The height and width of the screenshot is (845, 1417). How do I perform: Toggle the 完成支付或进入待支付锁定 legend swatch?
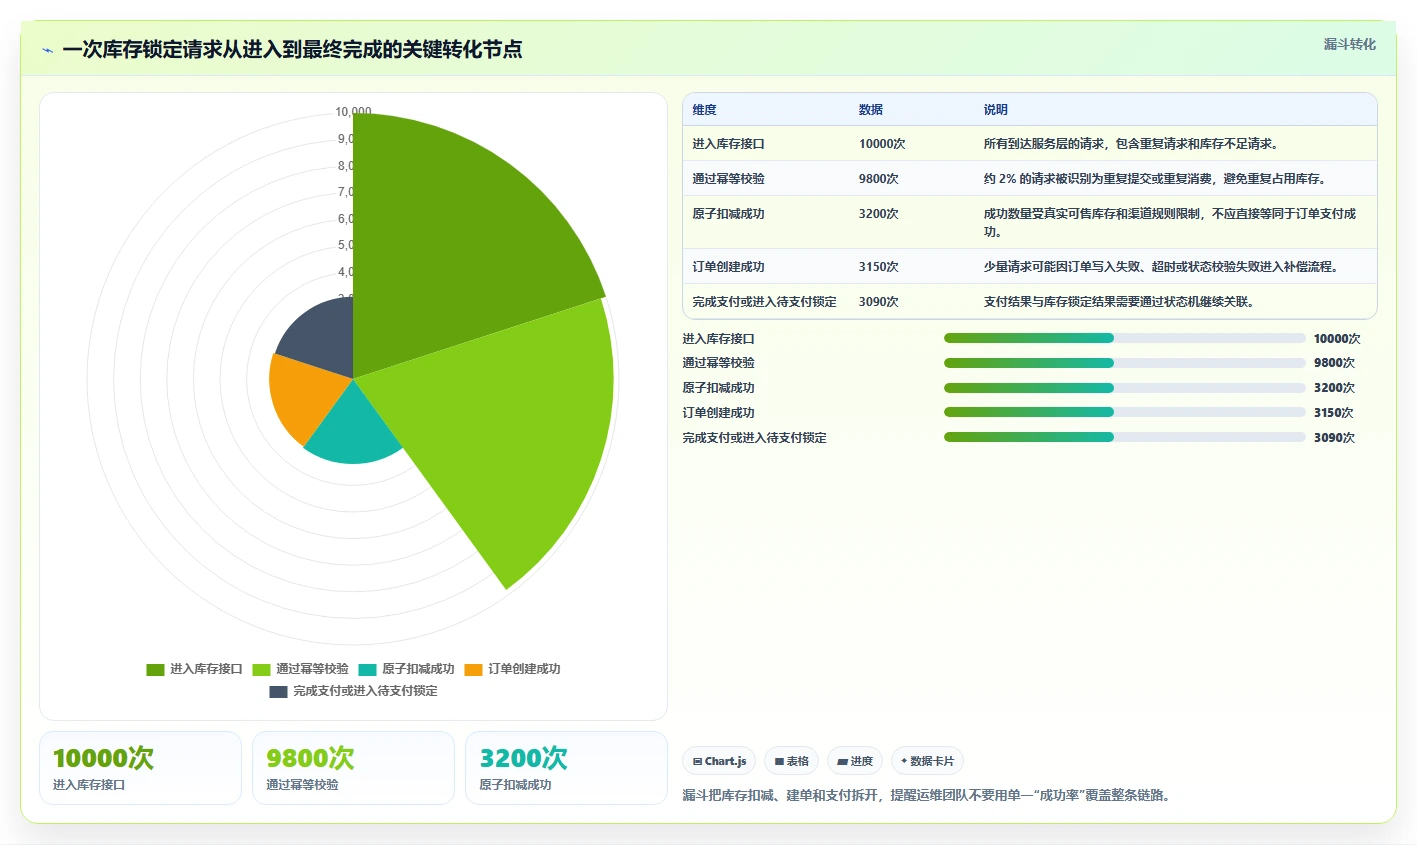coord(278,691)
